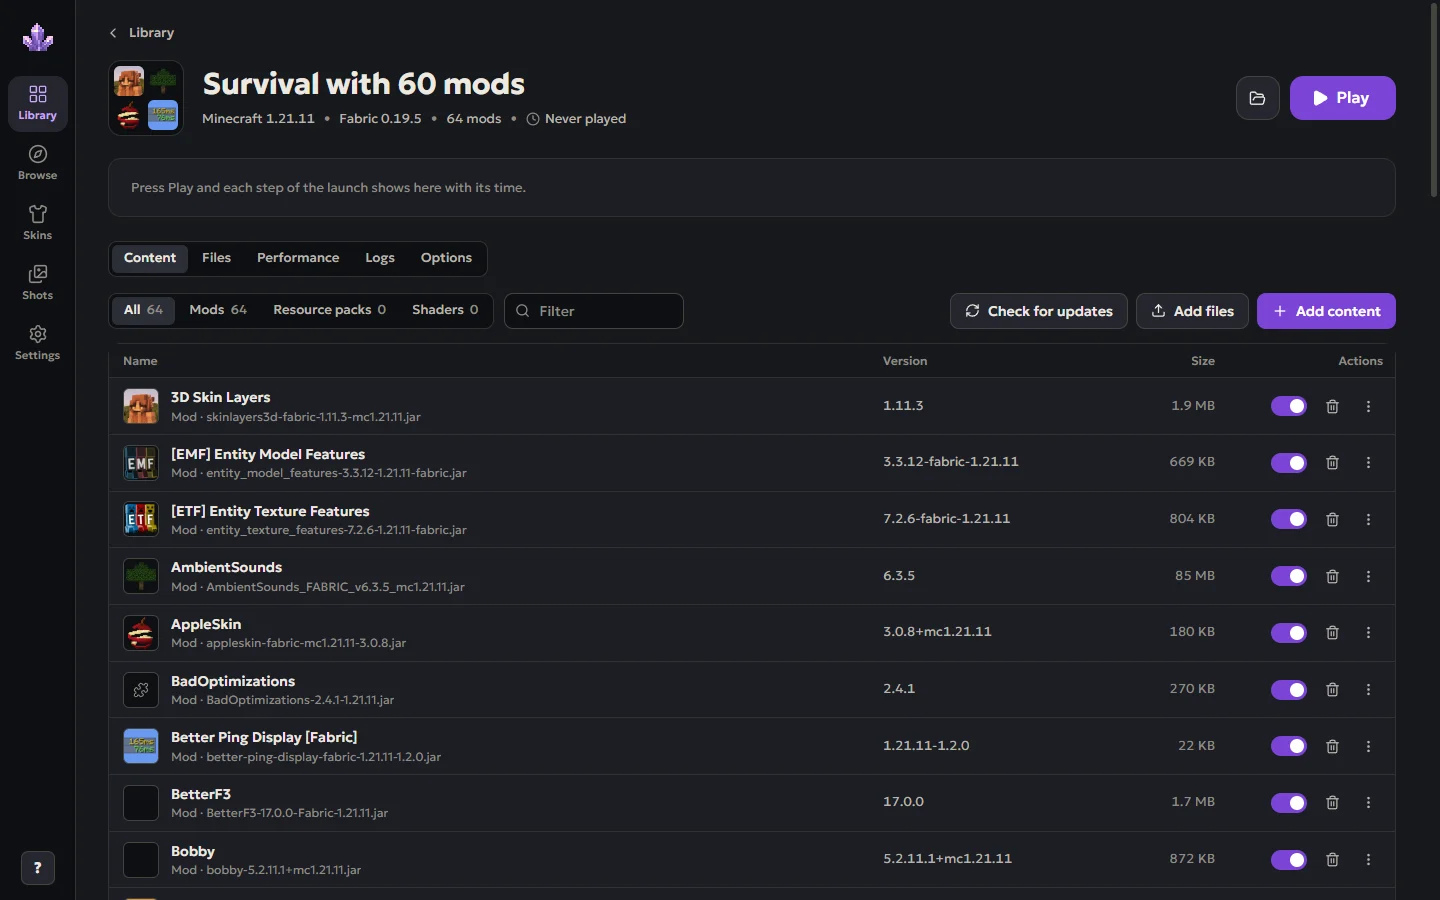This screenshot has width=1440, height=900.
Task: Click the Filter search field
Action: (594, 311)
